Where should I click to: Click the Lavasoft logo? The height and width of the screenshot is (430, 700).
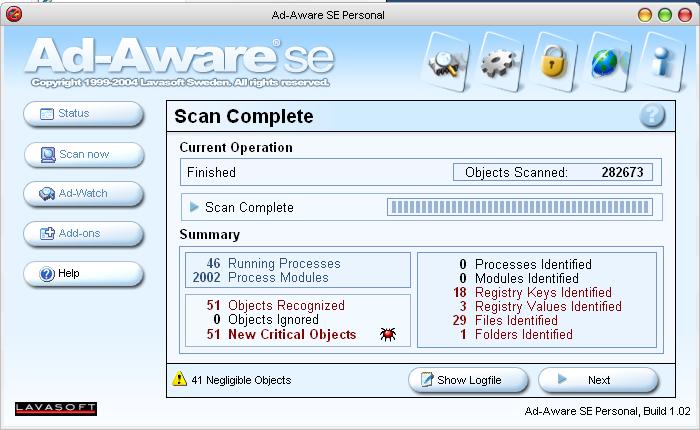click(56, 409)
